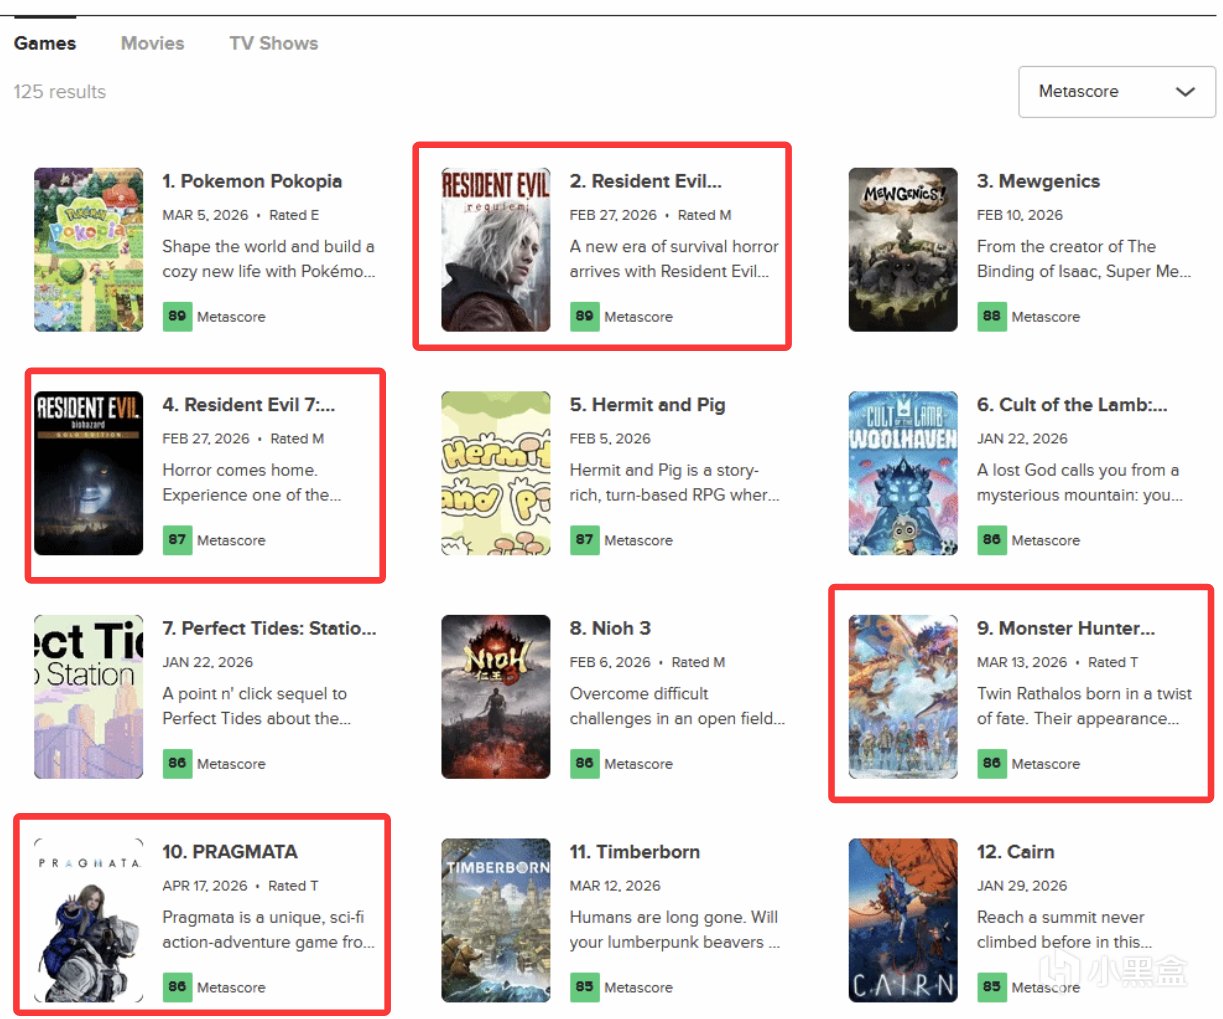Open Perfect Tides Station cover thumbnail
The width and height of the screenshot is (1223, 1019).
[x=89, y=696]
